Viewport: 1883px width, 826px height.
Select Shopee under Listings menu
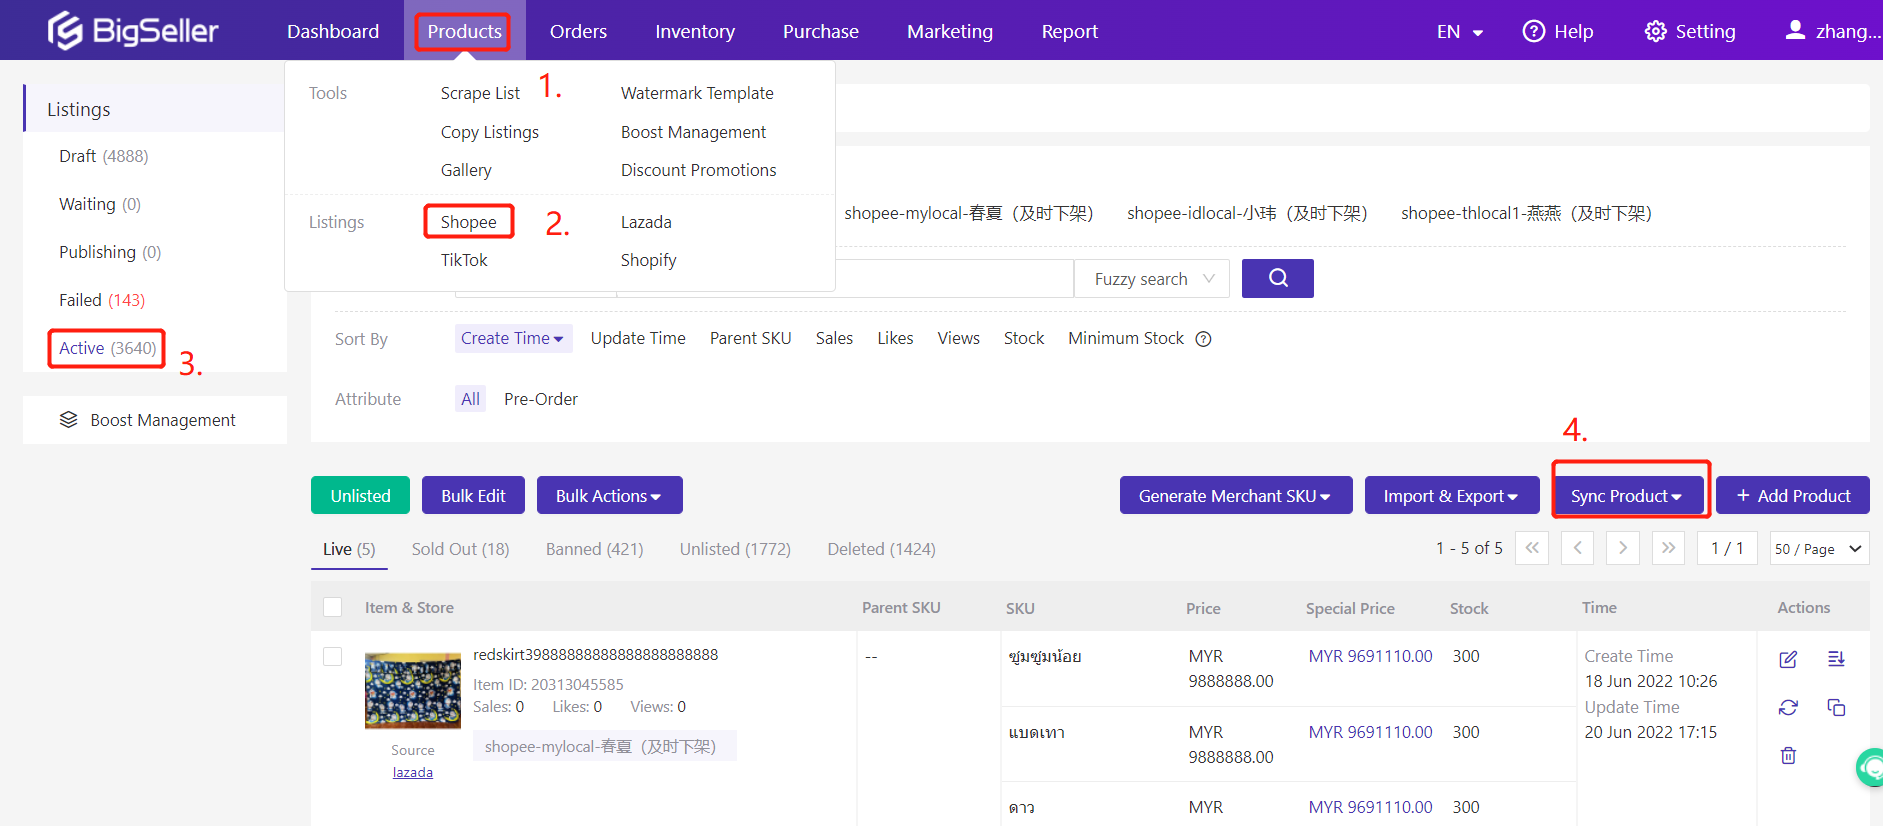pos(469,222)
